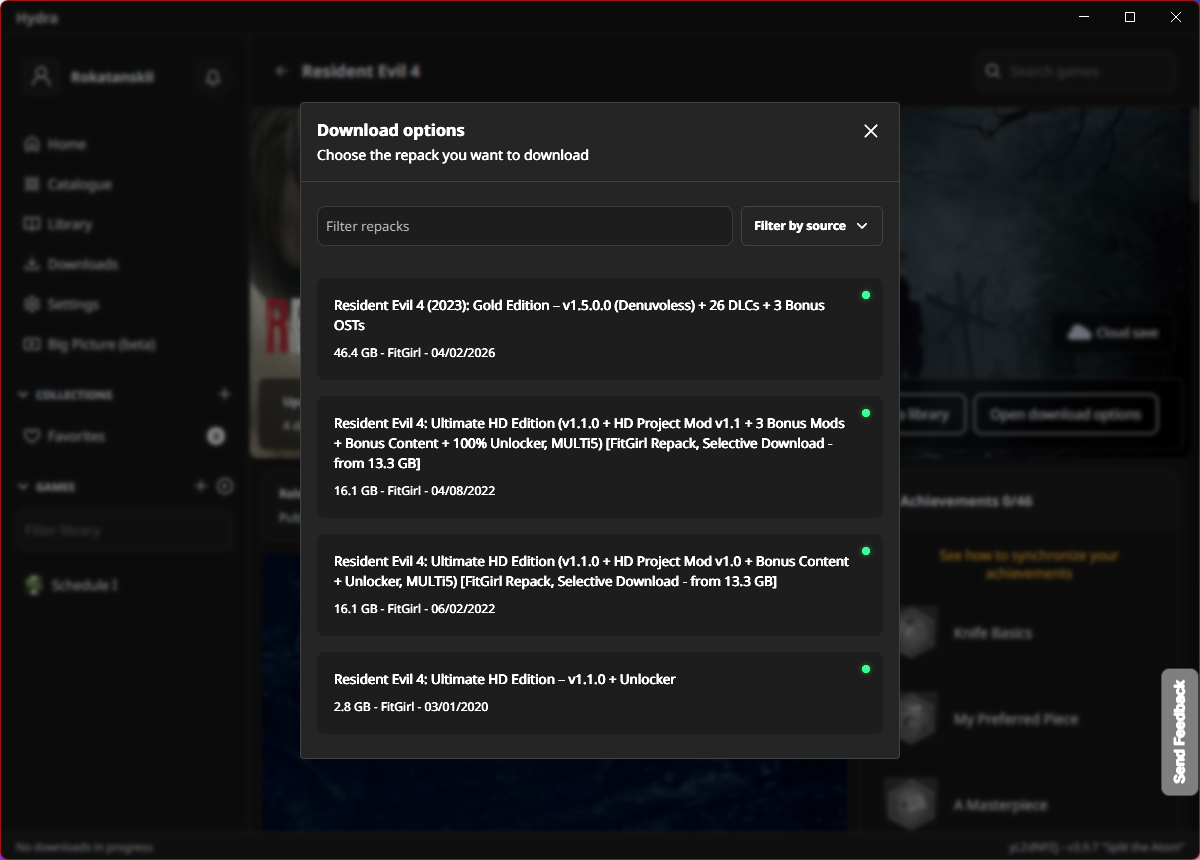1200x860 pixels.
Task: Click the Favorites count badge
Action: tap(215, 436)
